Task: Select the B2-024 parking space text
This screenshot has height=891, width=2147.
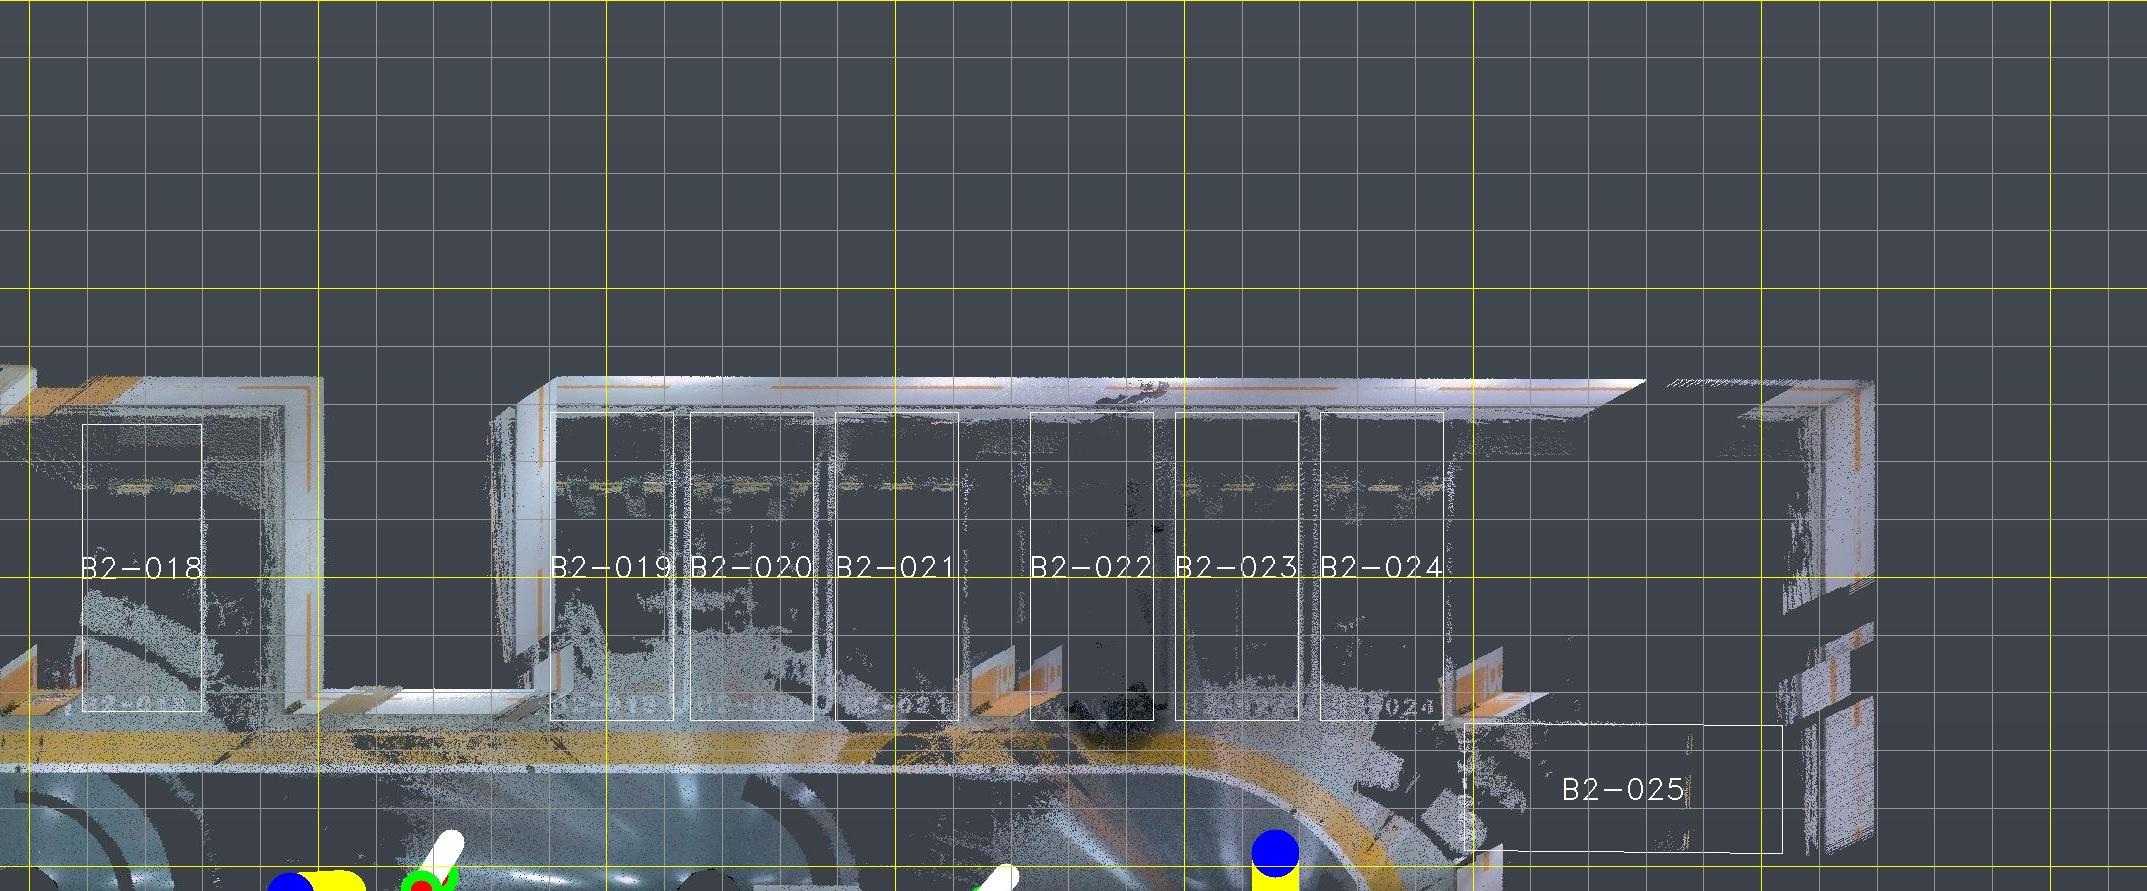Action: 1381,568
